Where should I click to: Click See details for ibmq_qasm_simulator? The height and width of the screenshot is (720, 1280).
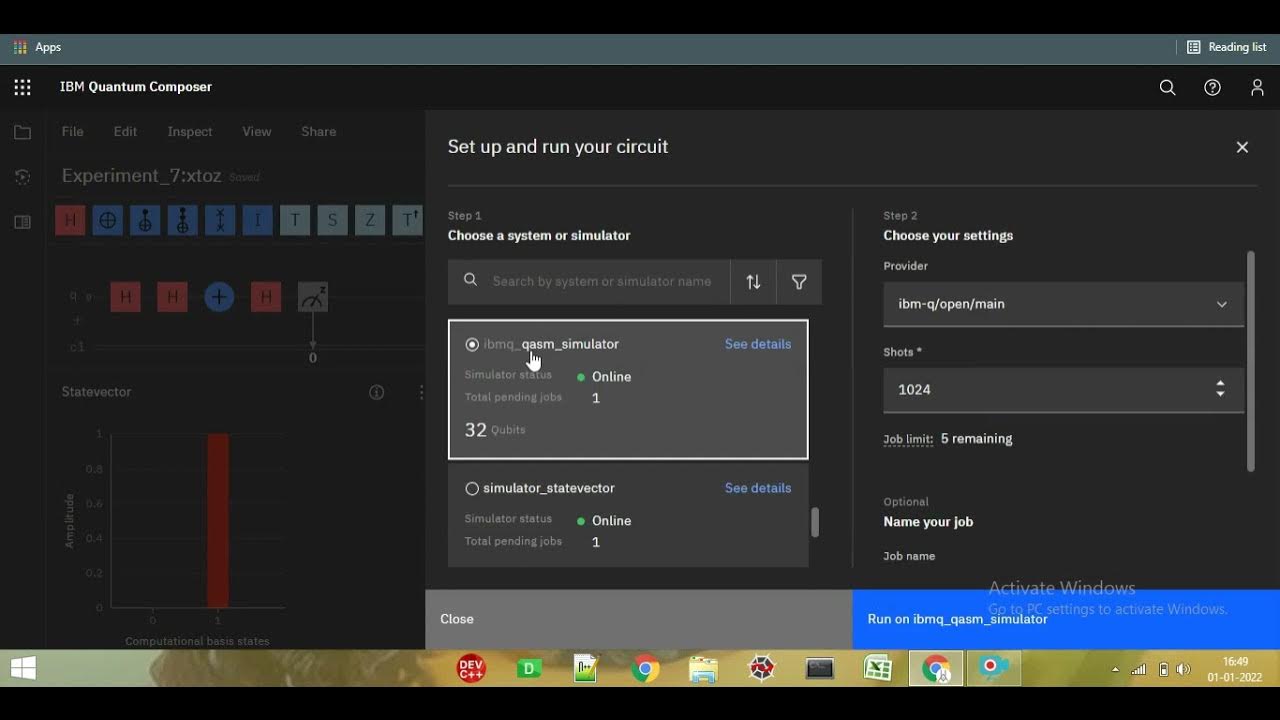tap(758, 344)
